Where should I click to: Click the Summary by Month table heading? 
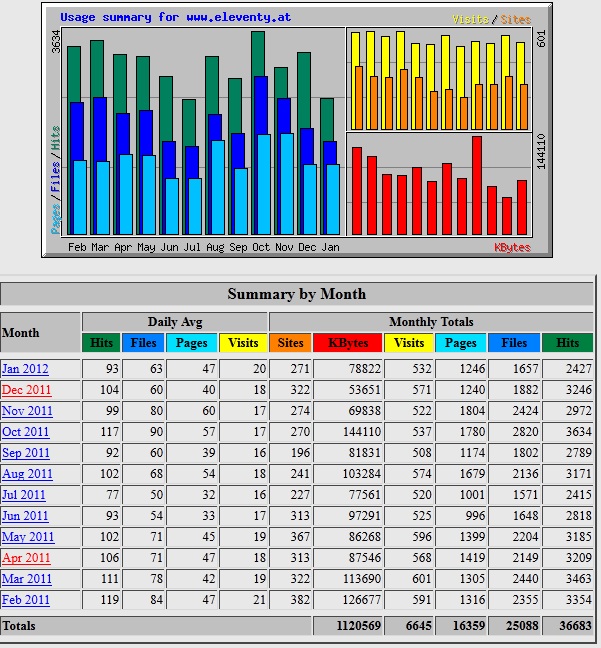297,294
